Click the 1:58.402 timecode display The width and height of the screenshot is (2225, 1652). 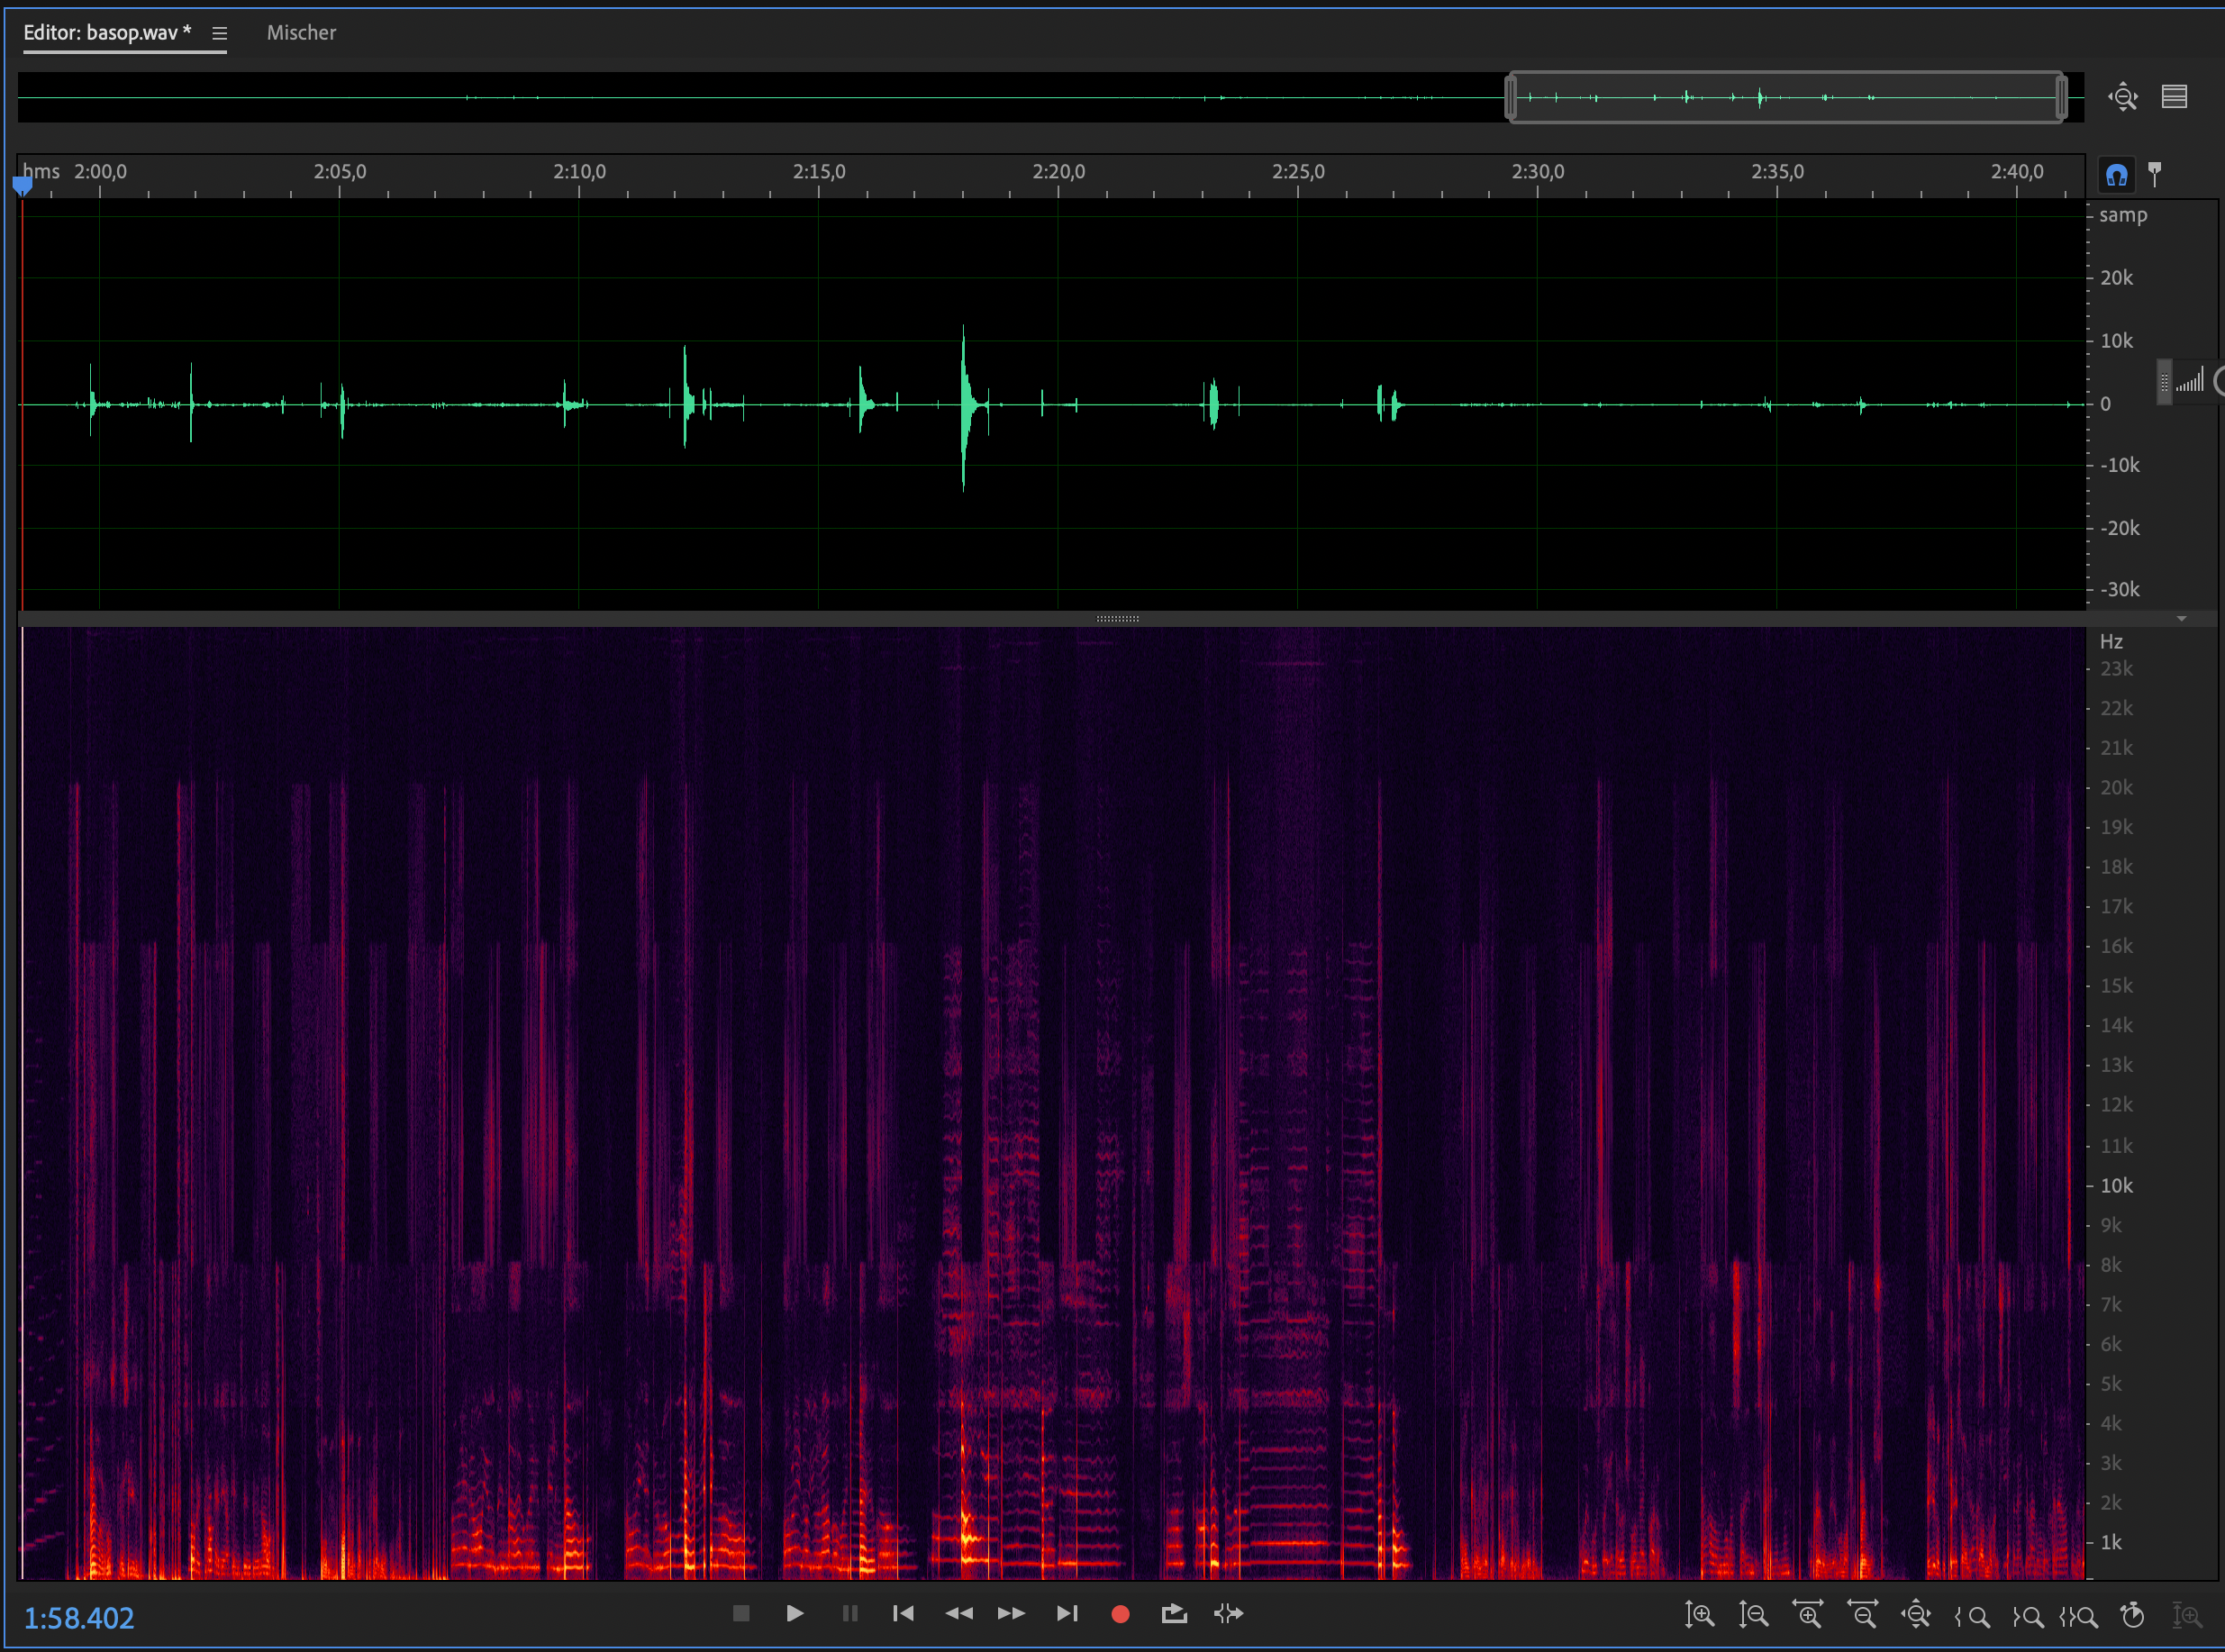(79, 1618)
